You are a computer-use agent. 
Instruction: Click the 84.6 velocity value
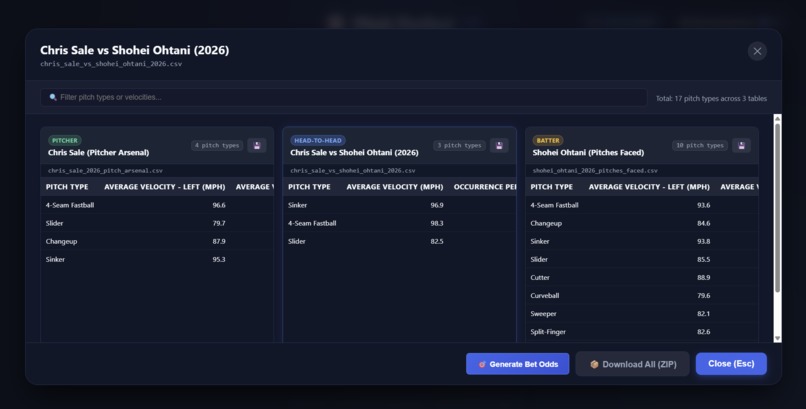(704, 223)
